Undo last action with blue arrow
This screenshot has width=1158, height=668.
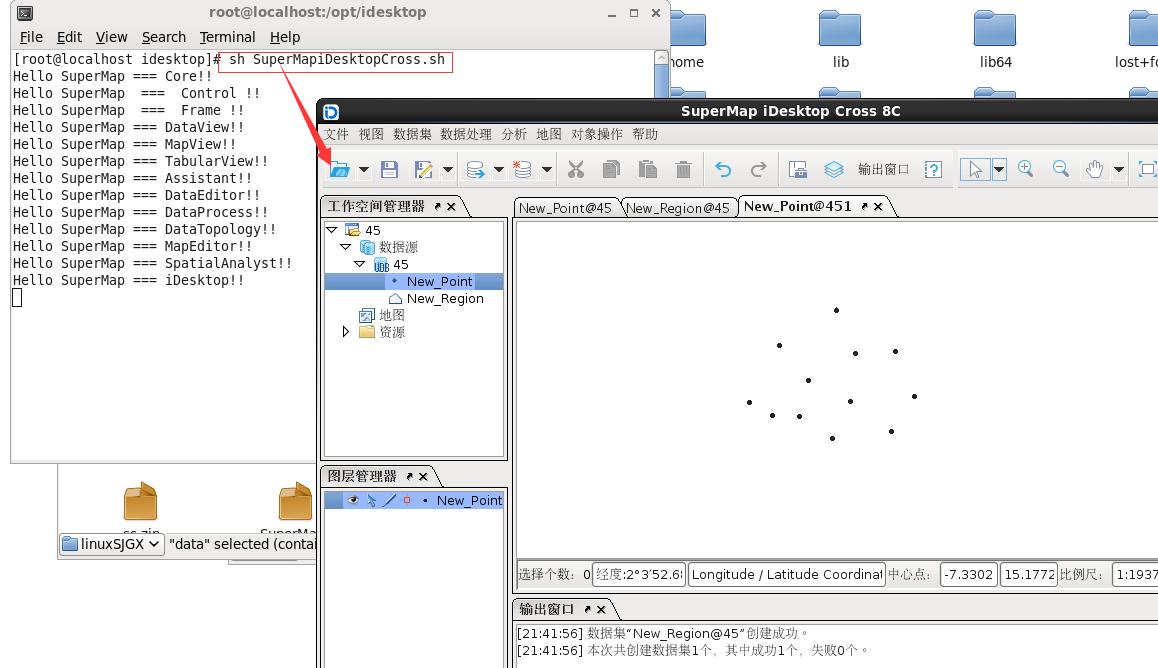click(723, 170)
